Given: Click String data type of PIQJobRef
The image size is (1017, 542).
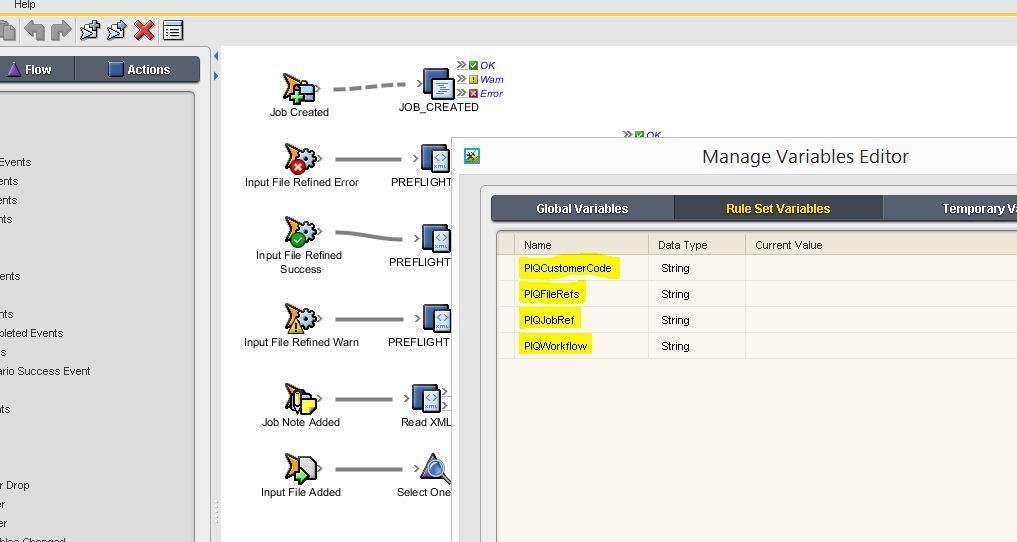Looking at the screenshot, I should coord(675,320).
